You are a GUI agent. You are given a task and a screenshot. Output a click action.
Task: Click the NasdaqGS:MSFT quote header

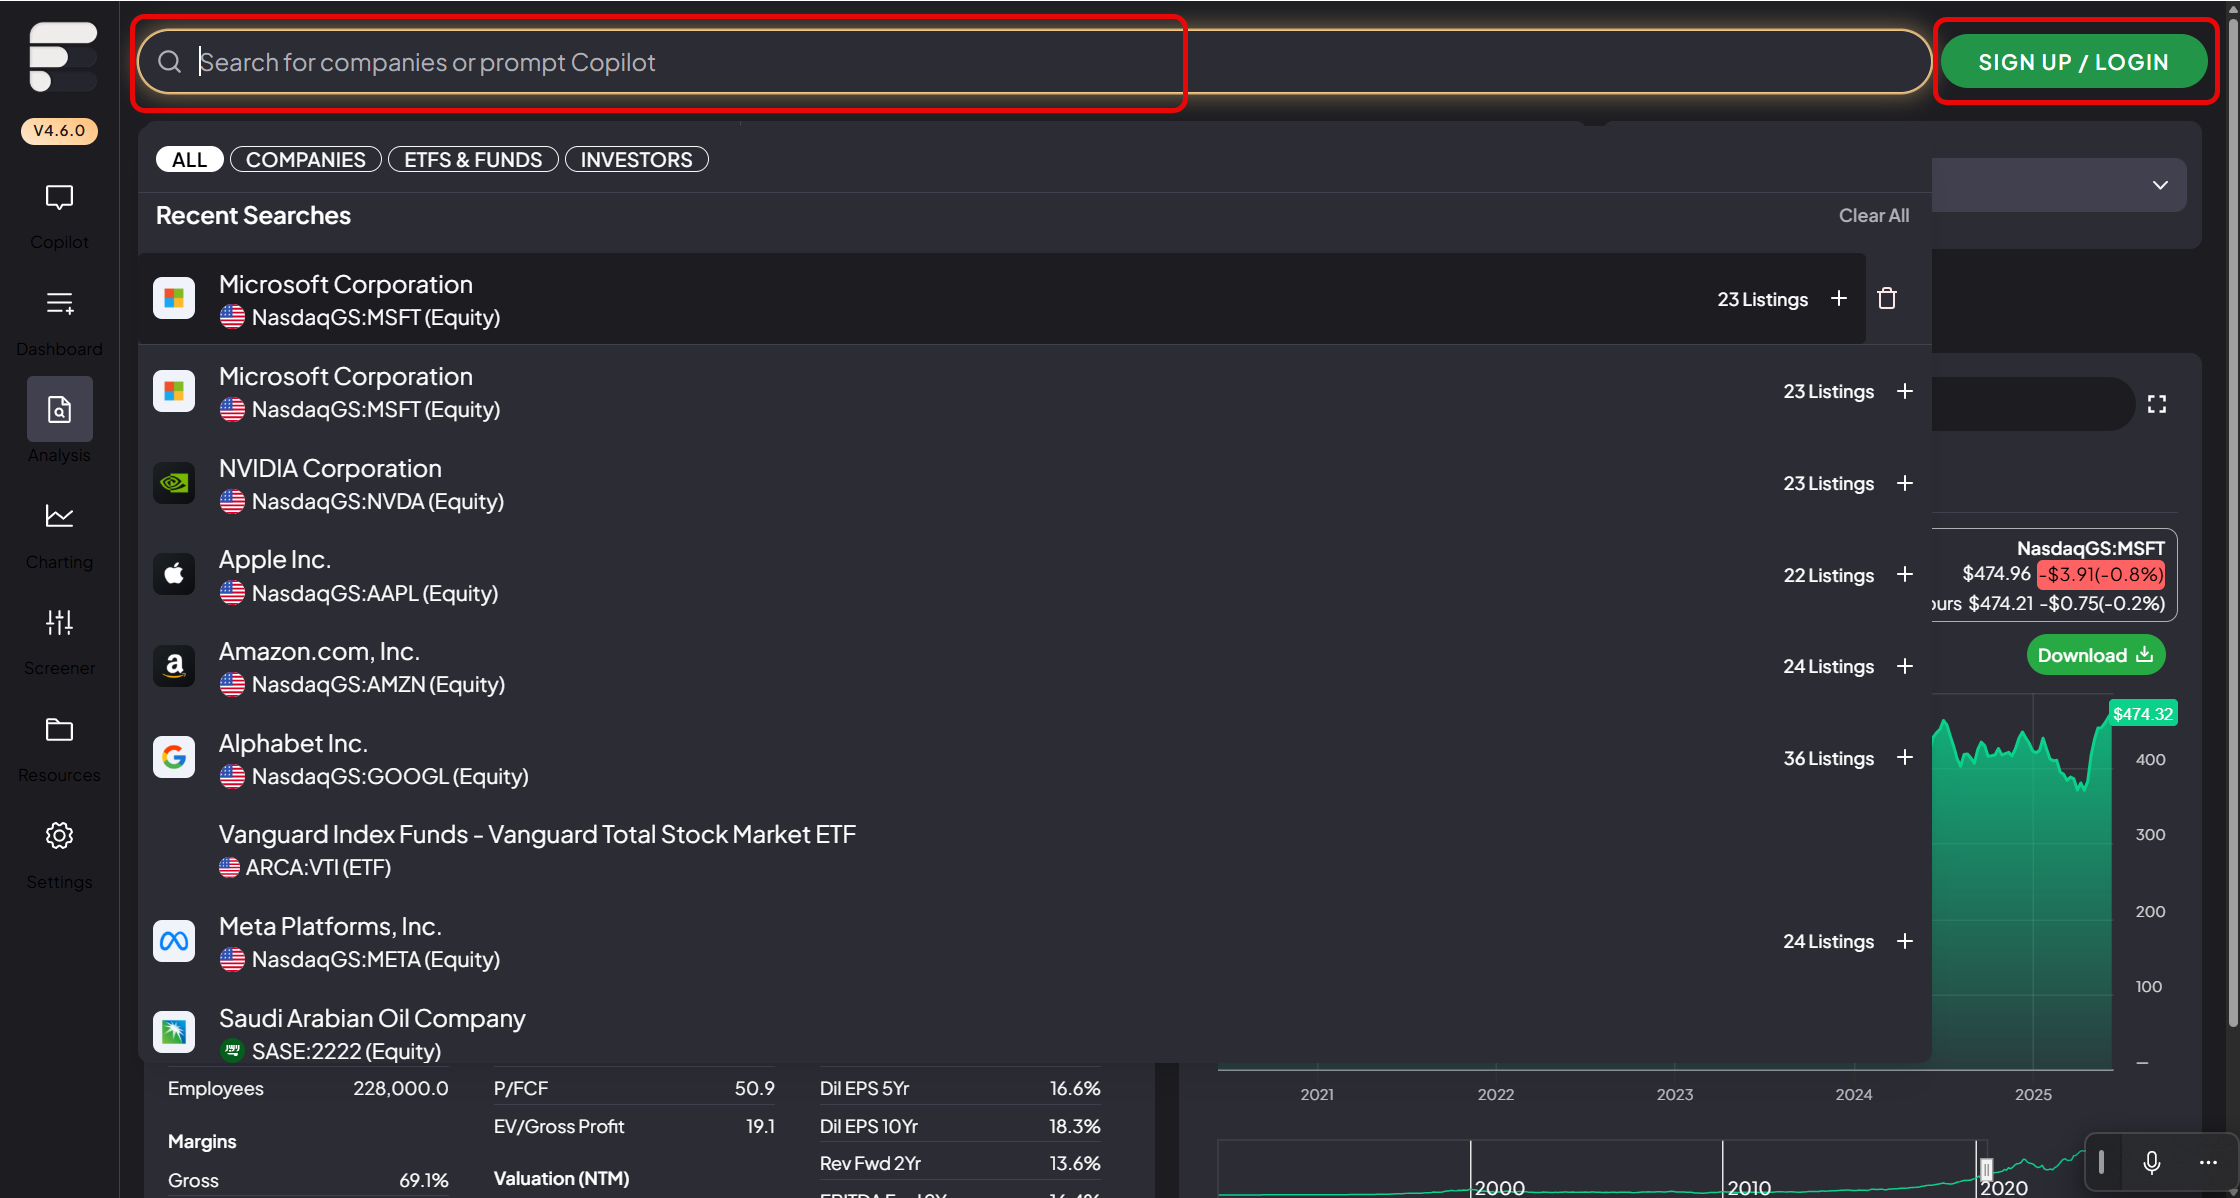tap(2090, 548)
